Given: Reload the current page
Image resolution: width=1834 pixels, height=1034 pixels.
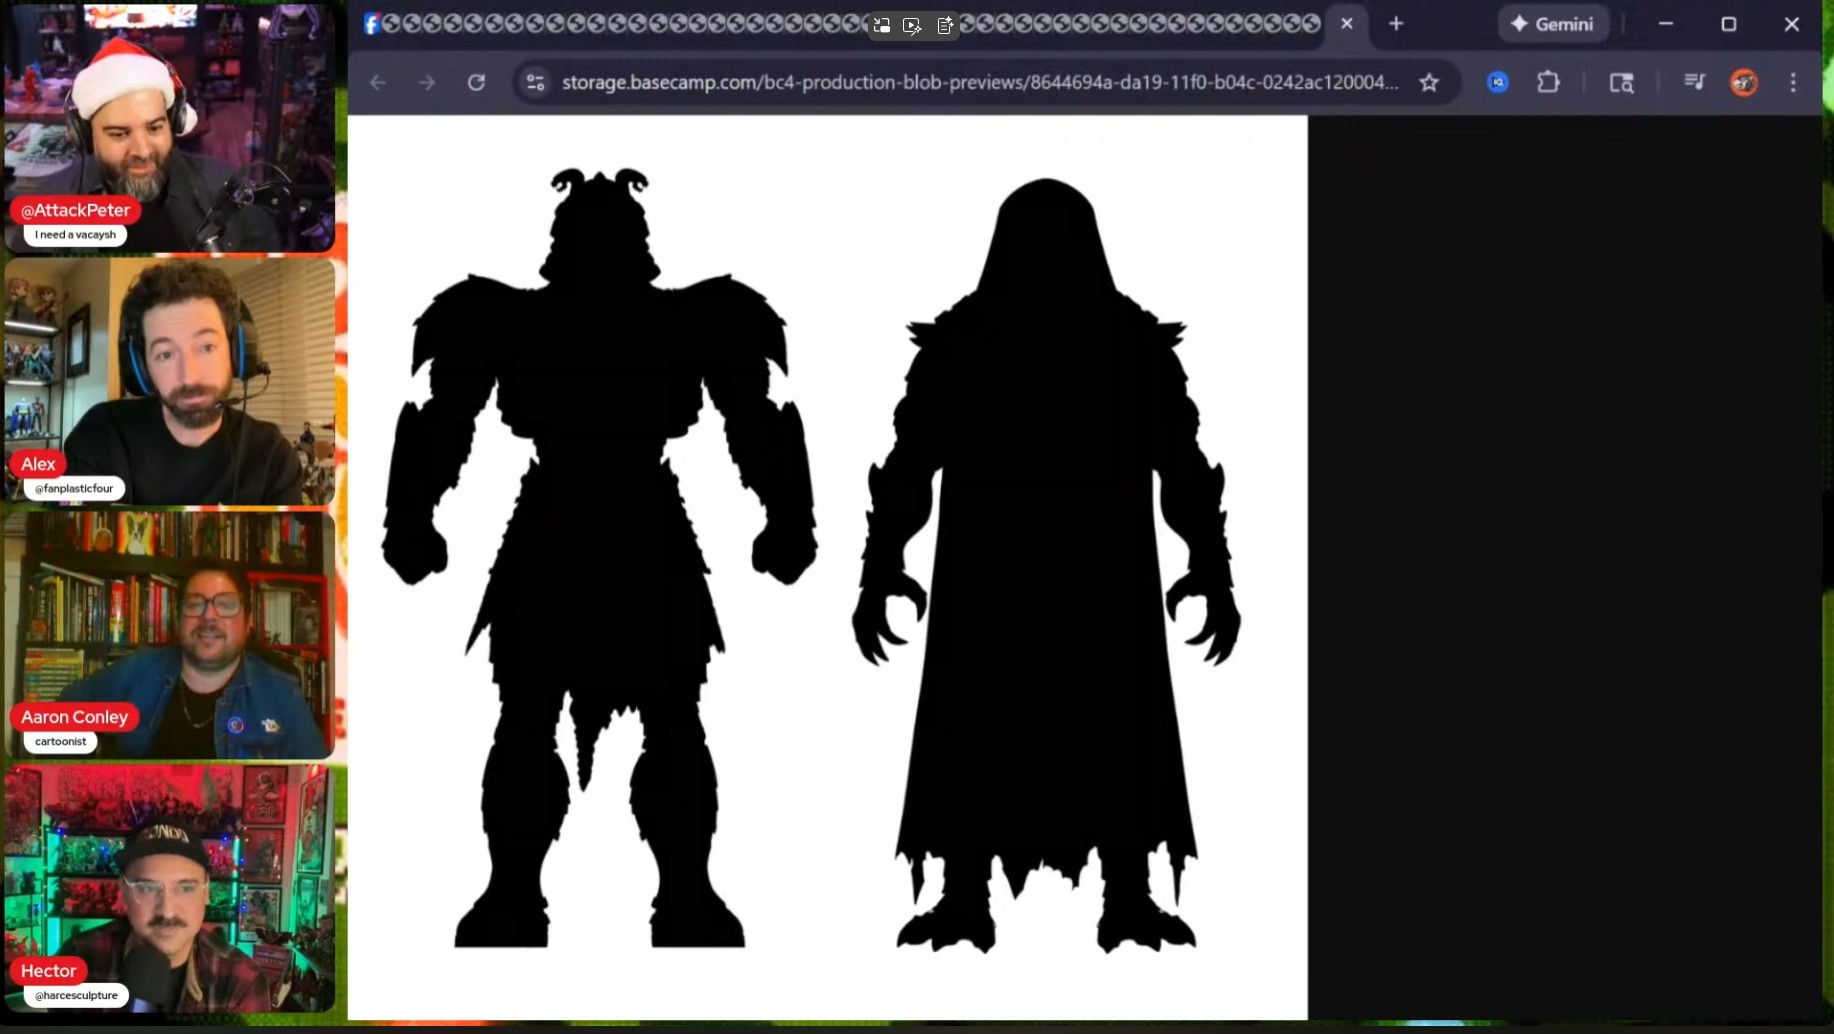Looking at the screenshot, I should click(476, 83).
